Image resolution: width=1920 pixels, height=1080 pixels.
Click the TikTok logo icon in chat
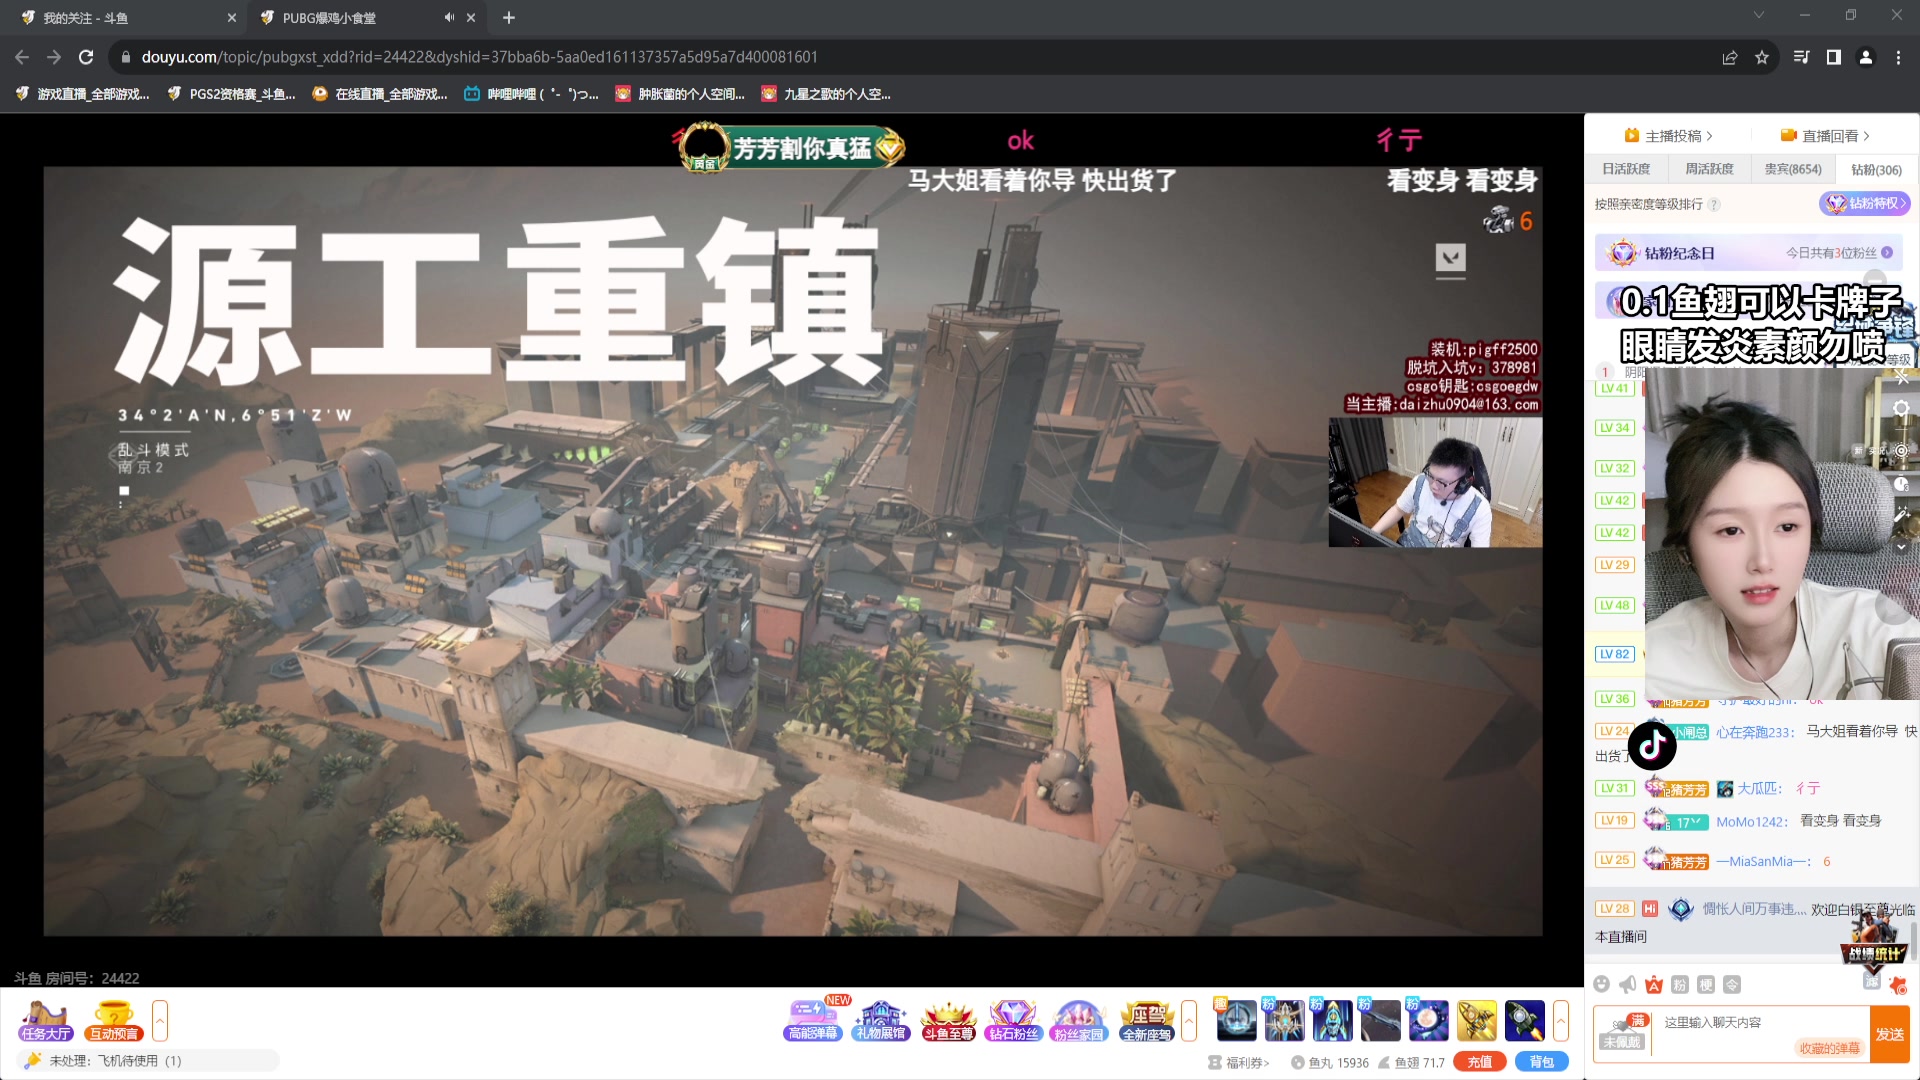tap(1652, 745)
